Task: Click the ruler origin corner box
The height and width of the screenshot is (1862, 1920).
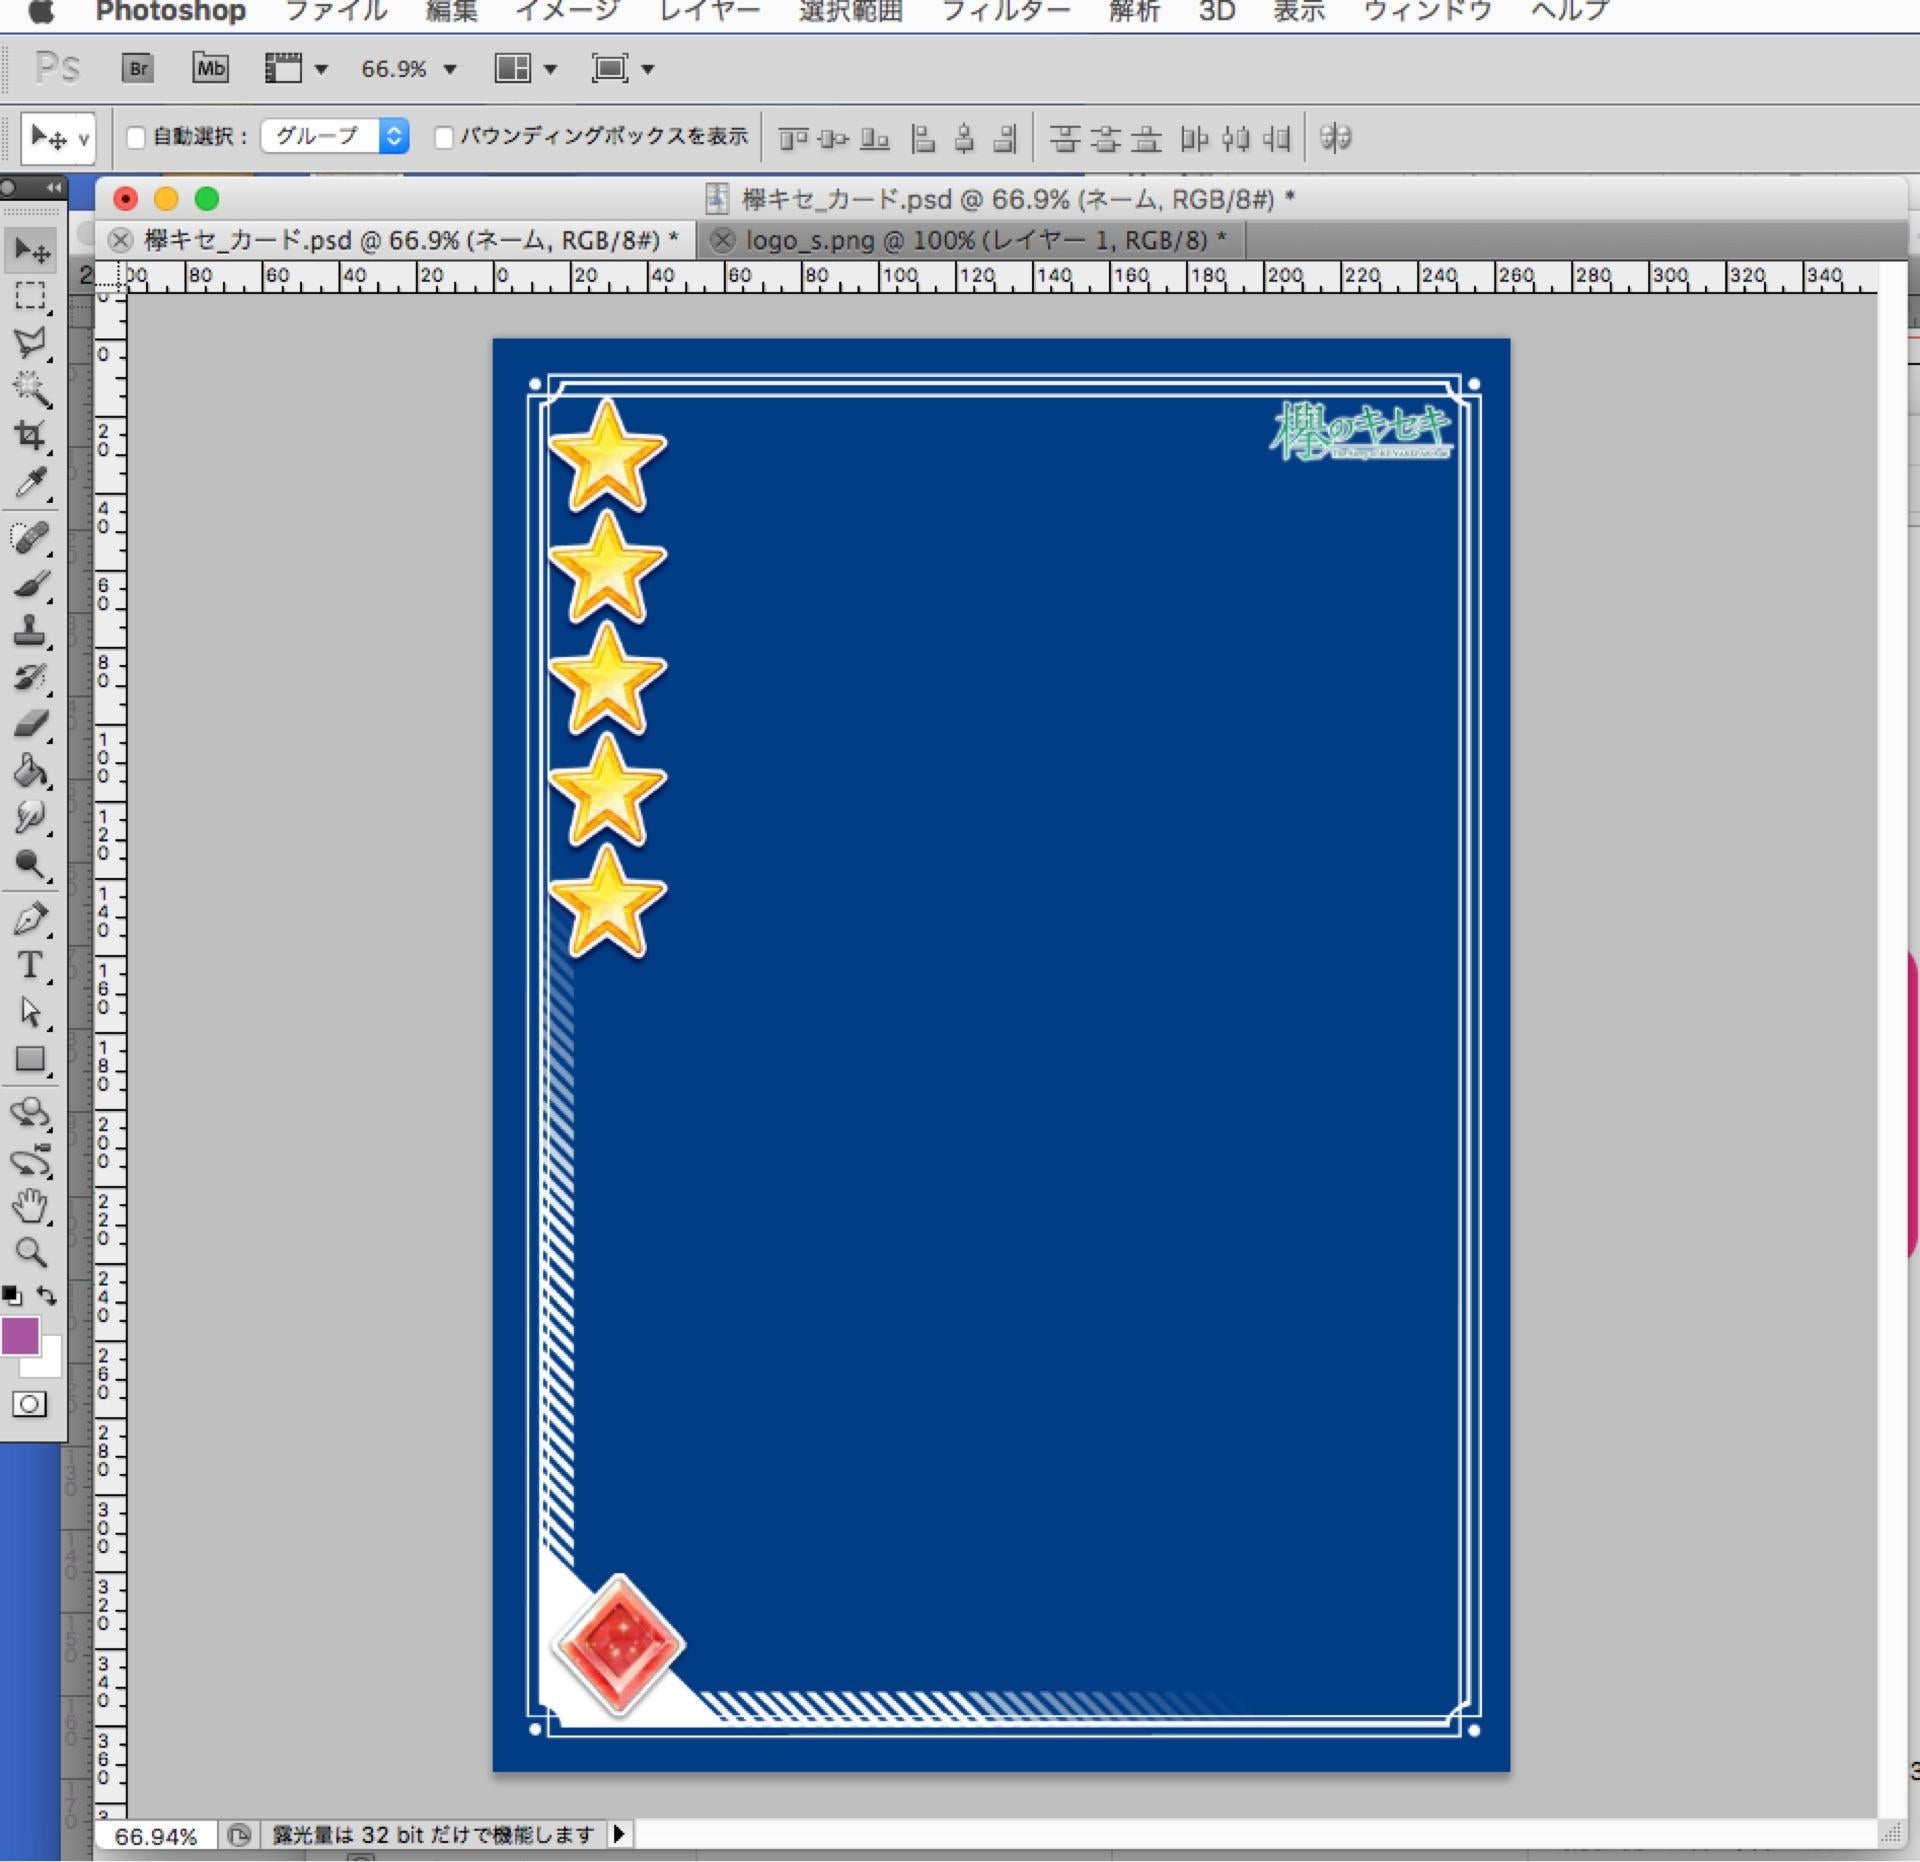Action: tap(111, 277)
